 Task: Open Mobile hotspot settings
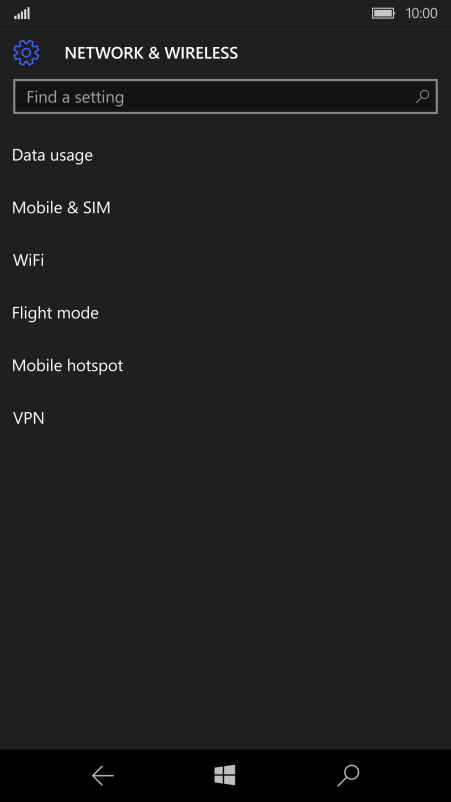pos(226,366)
